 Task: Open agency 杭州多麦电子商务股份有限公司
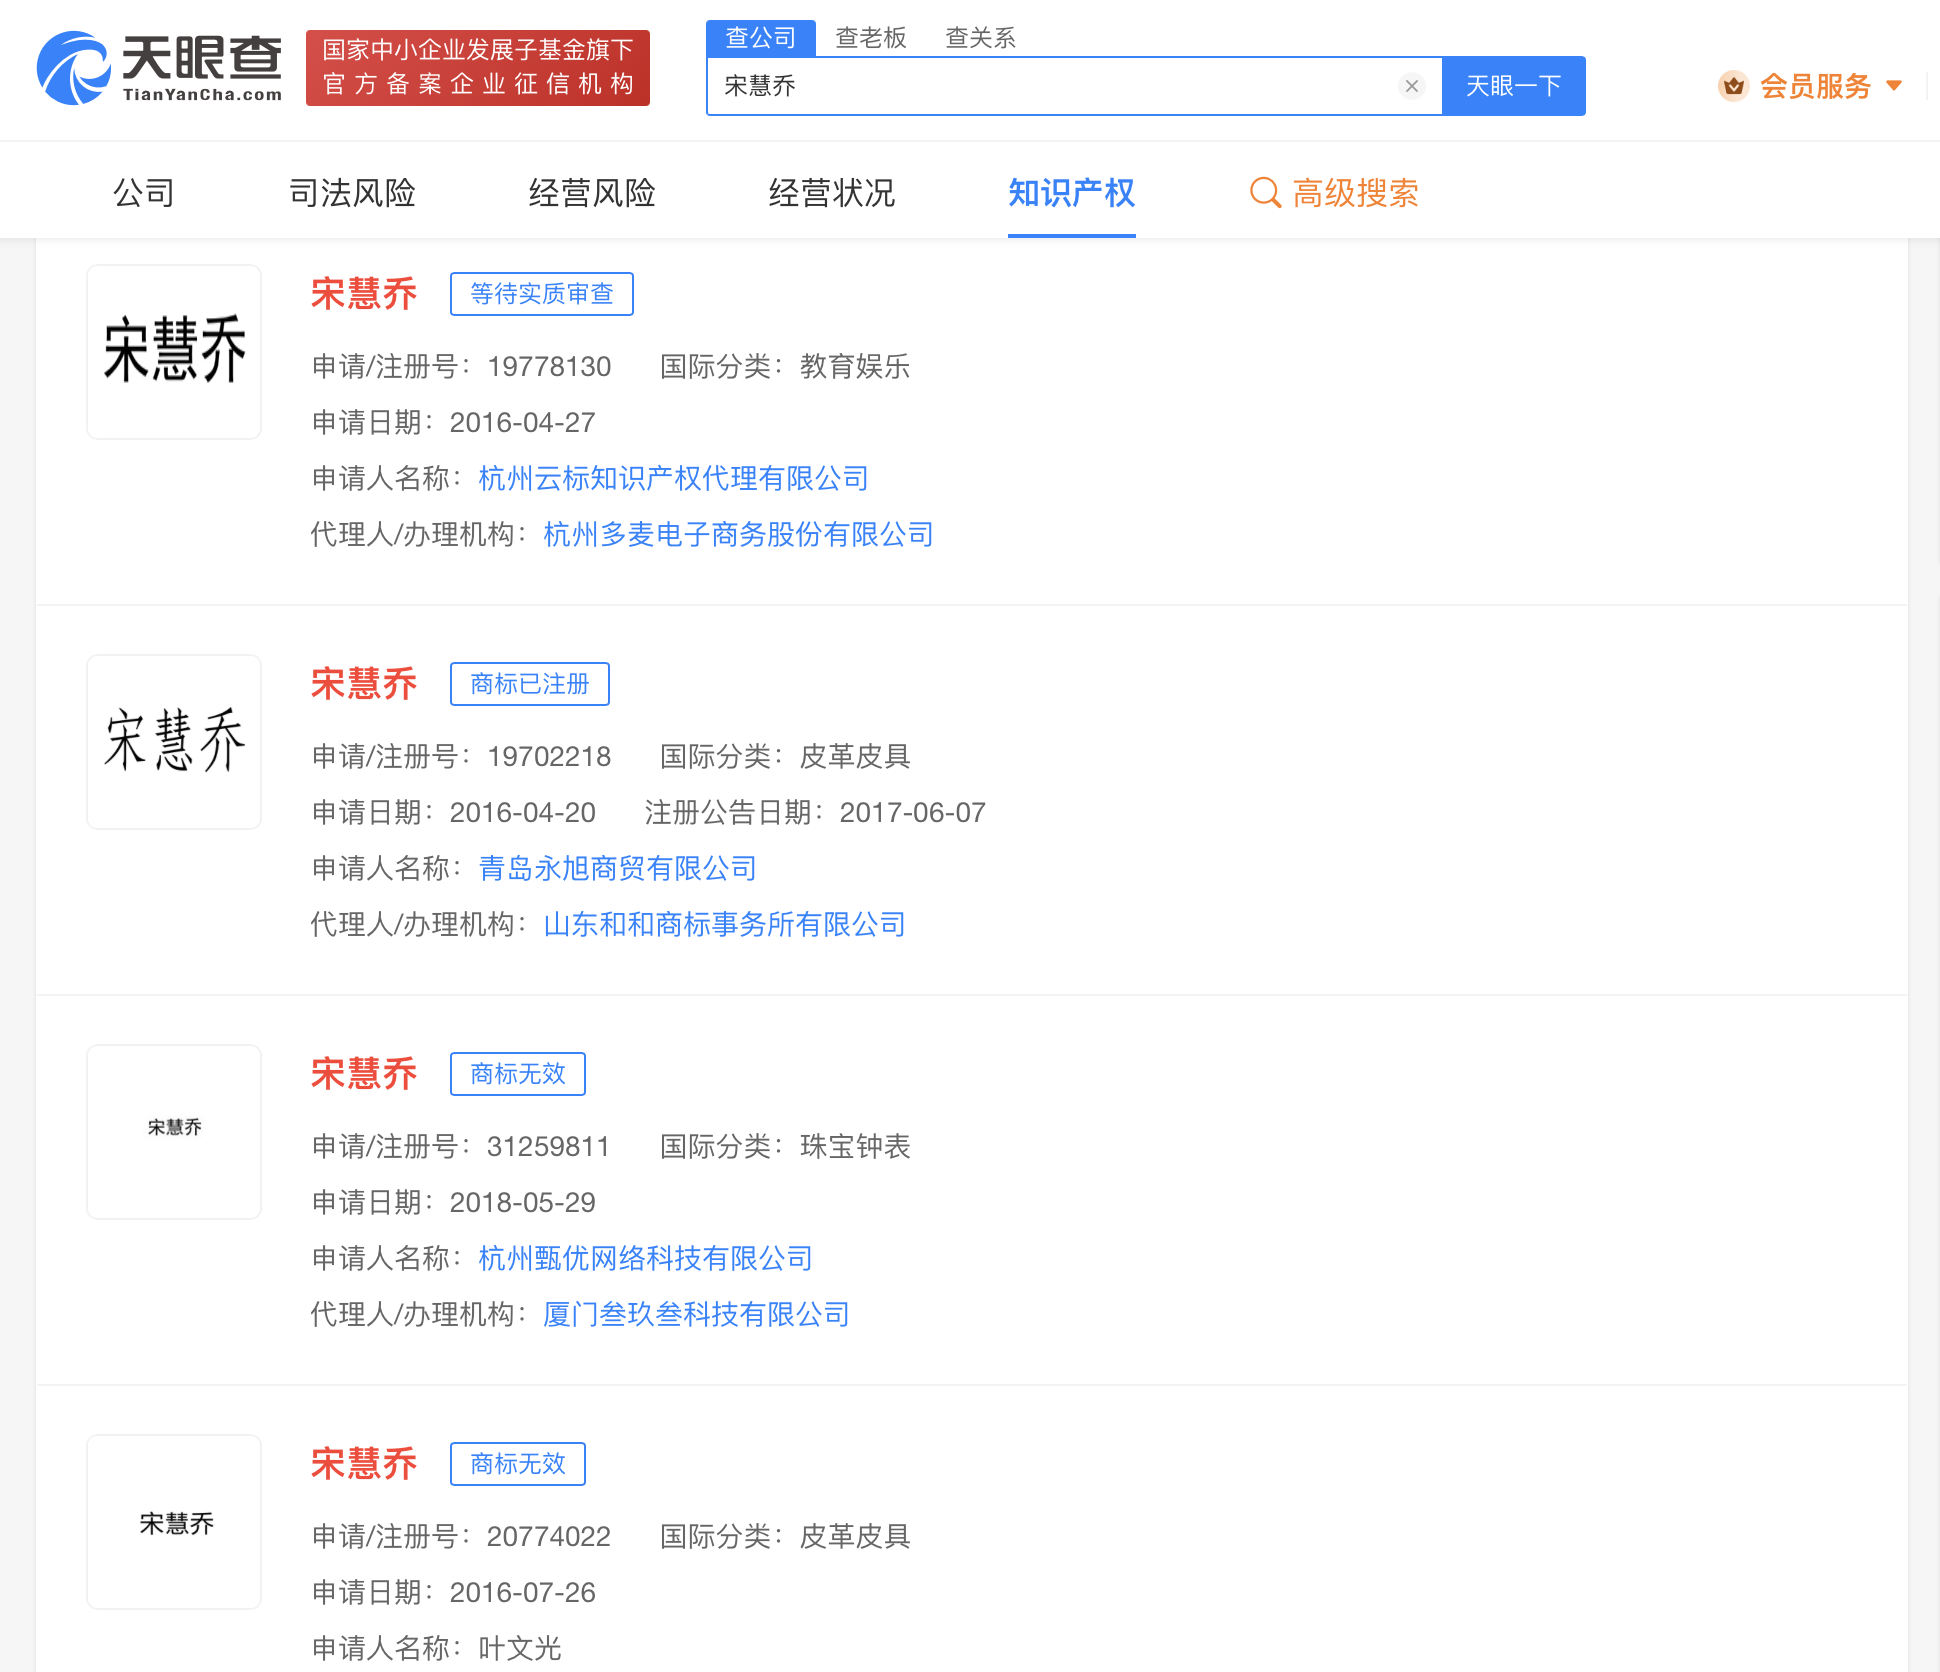(739, 534)
